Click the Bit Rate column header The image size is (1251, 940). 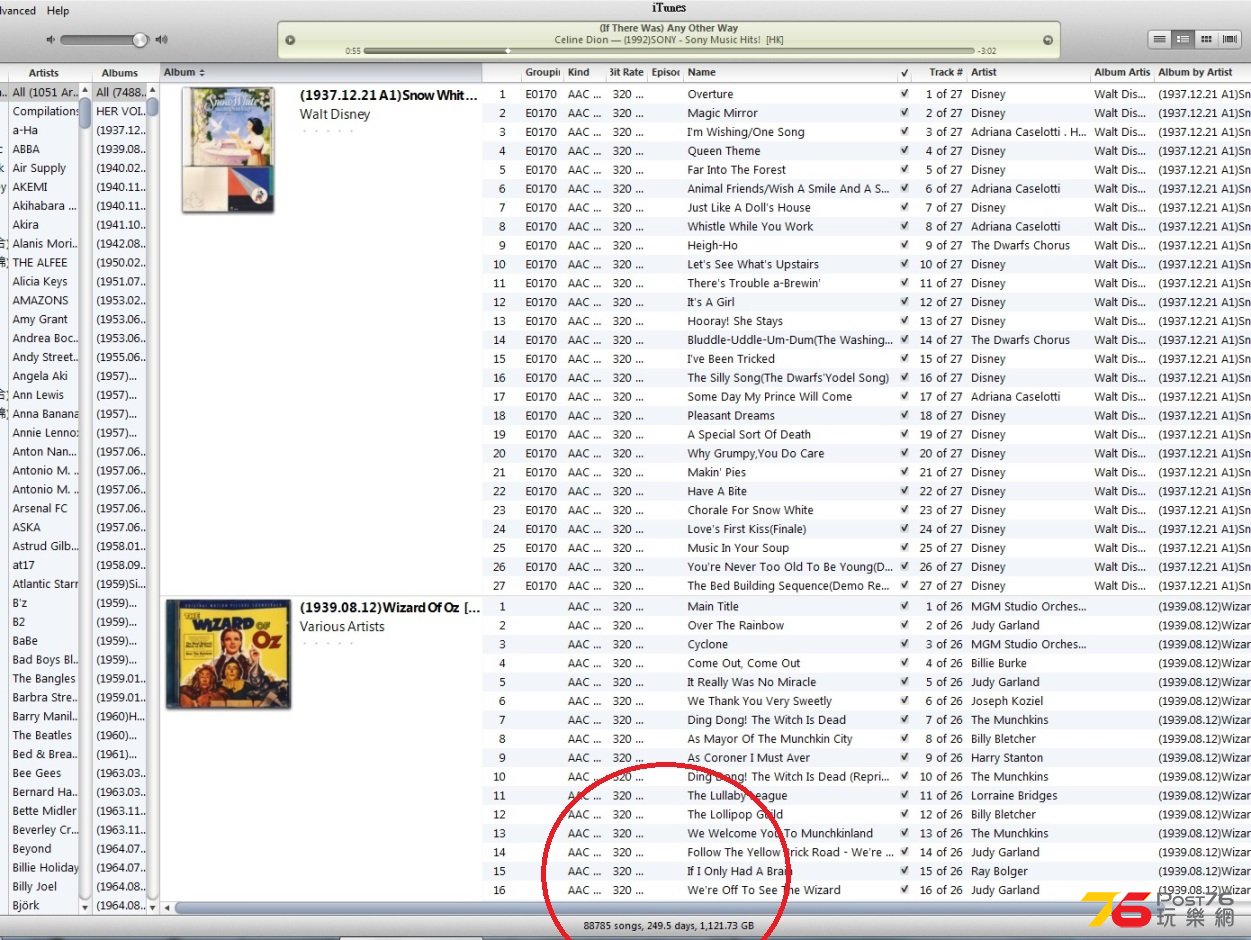pyautogui.click(x=628, y=72)
